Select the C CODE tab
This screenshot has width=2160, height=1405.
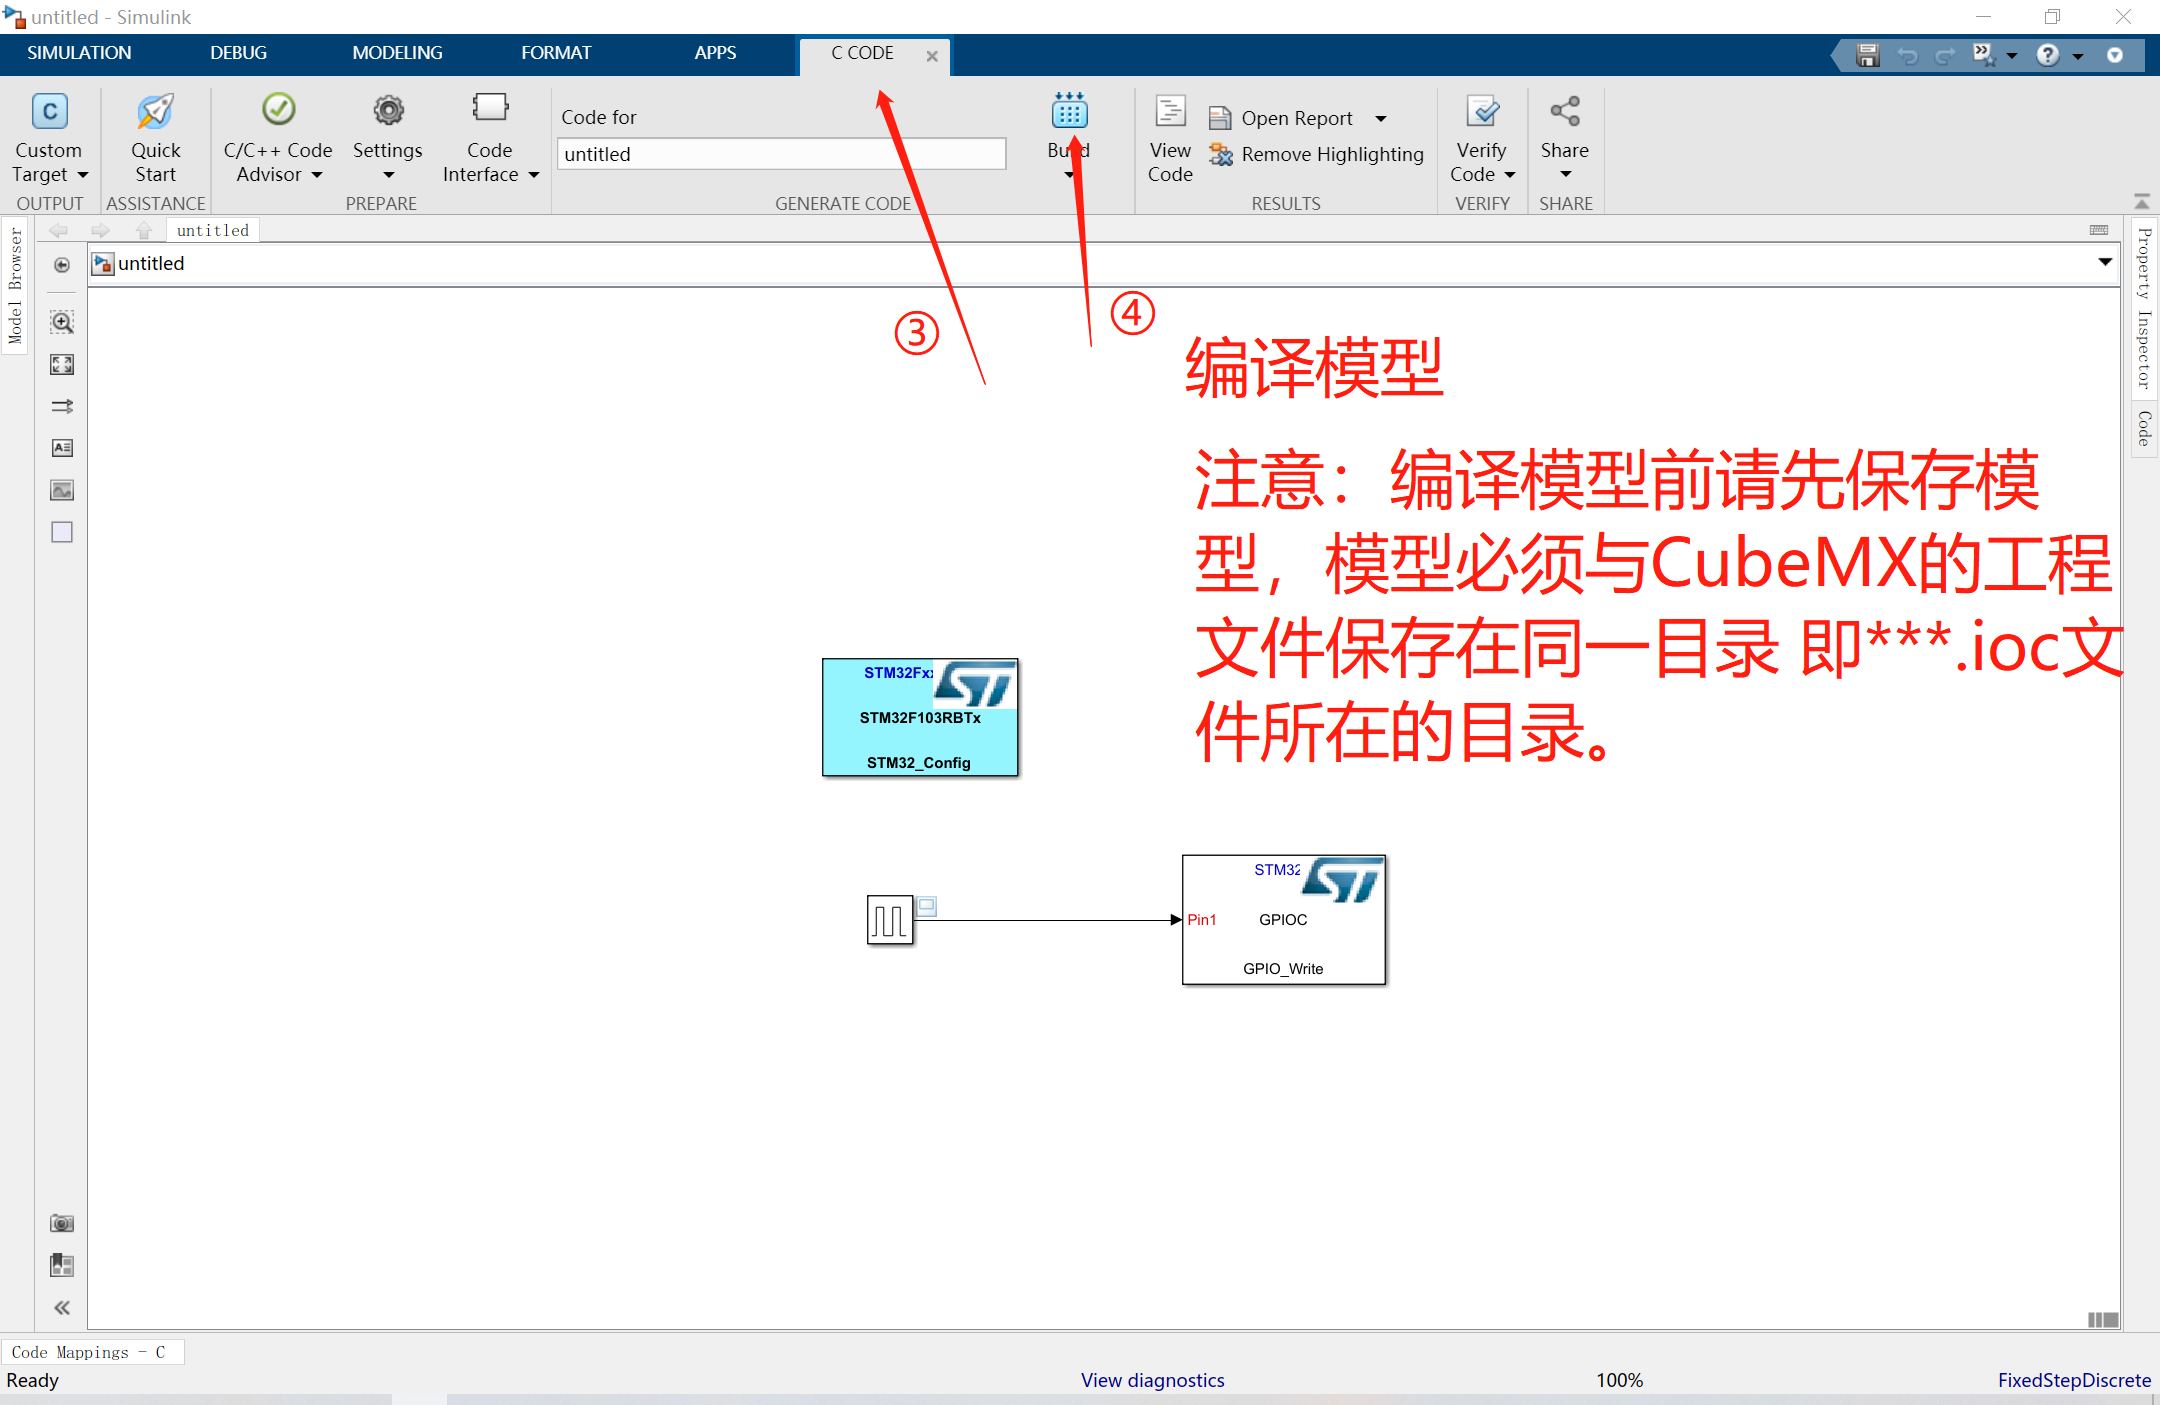point(860,52)
